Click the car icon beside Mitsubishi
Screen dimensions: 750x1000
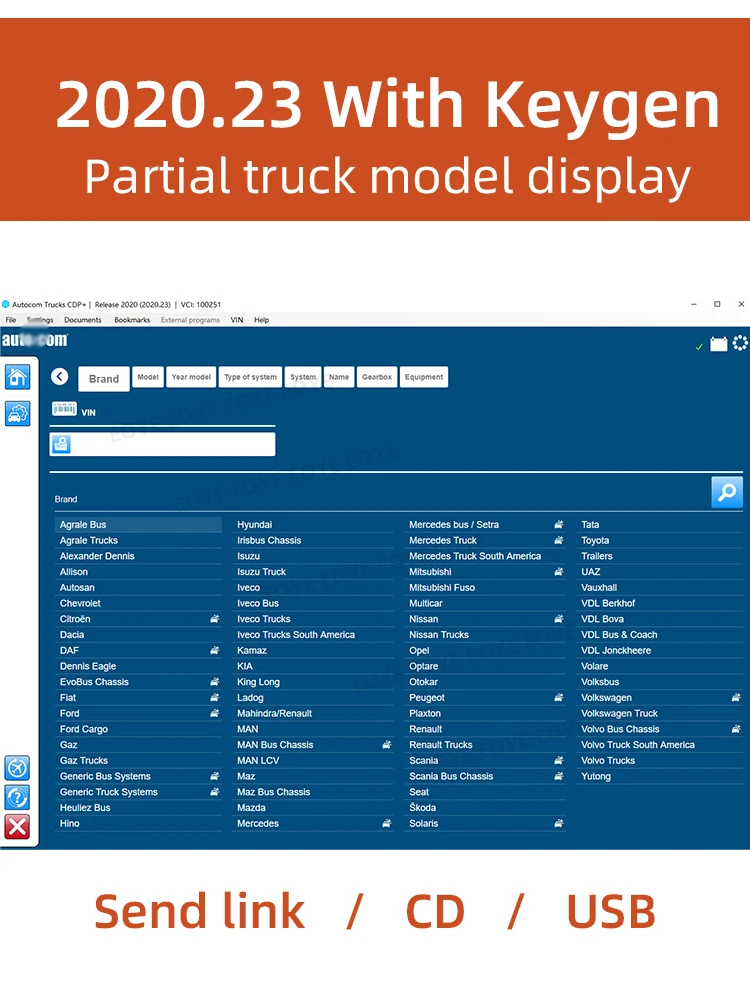click(559, 571)
